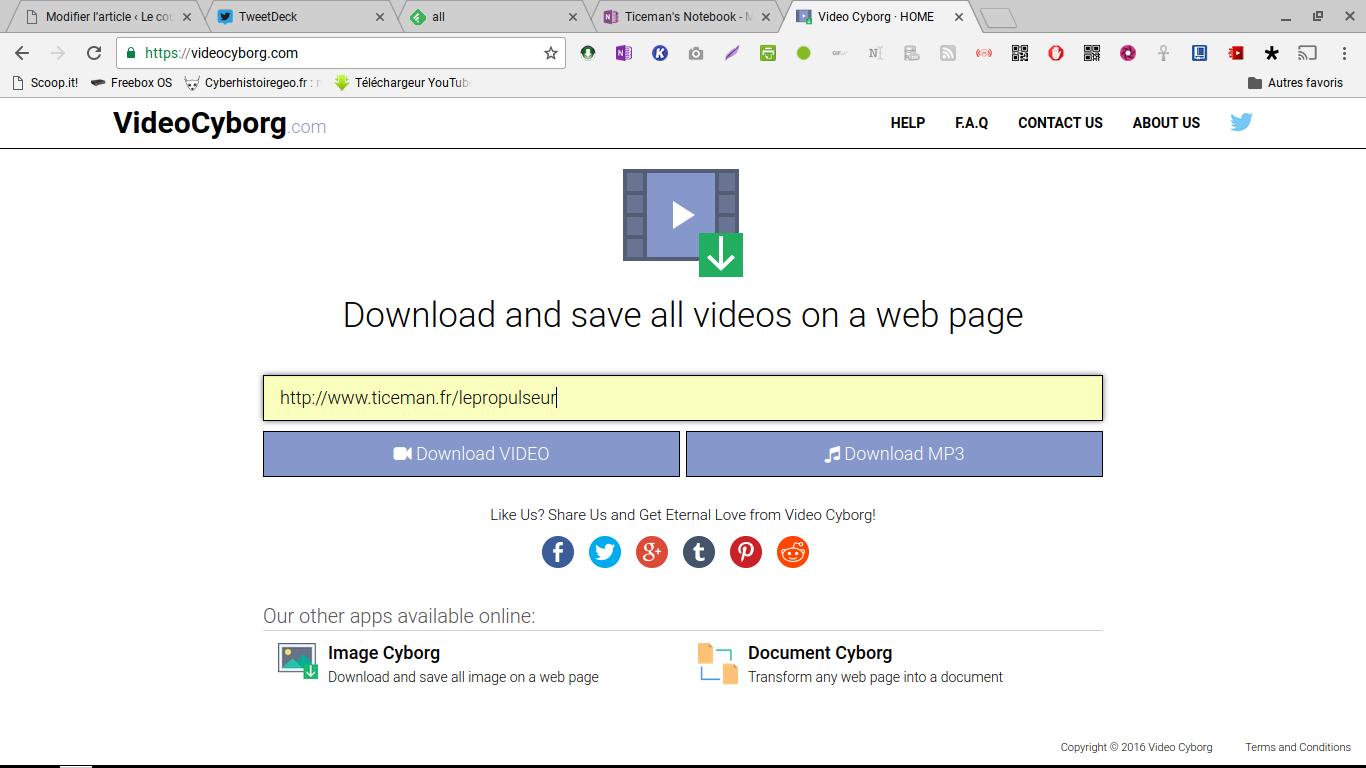Share on Tumblr
The width and height of the screenshot is (1366, 768).
click(699, 552)
